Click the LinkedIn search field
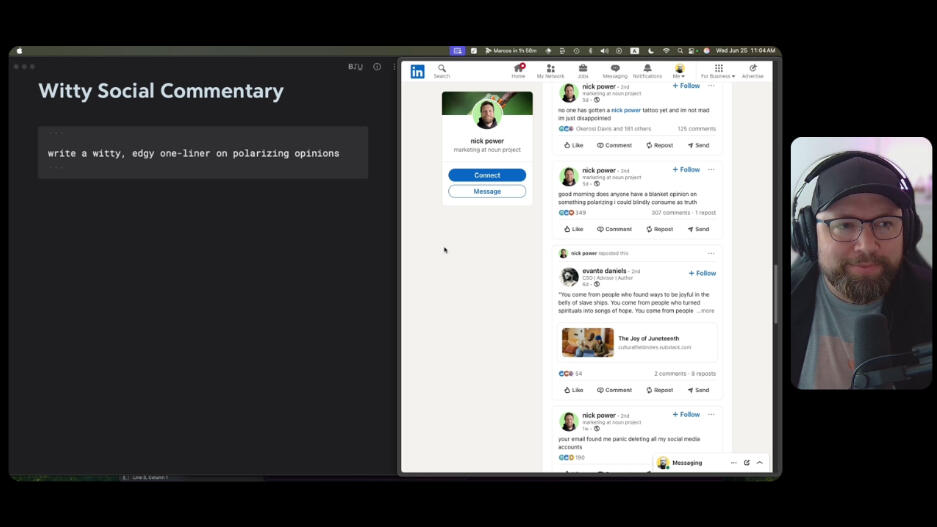Screen dimensions: 937x527 pyautogui.click(x=441, y=71)
